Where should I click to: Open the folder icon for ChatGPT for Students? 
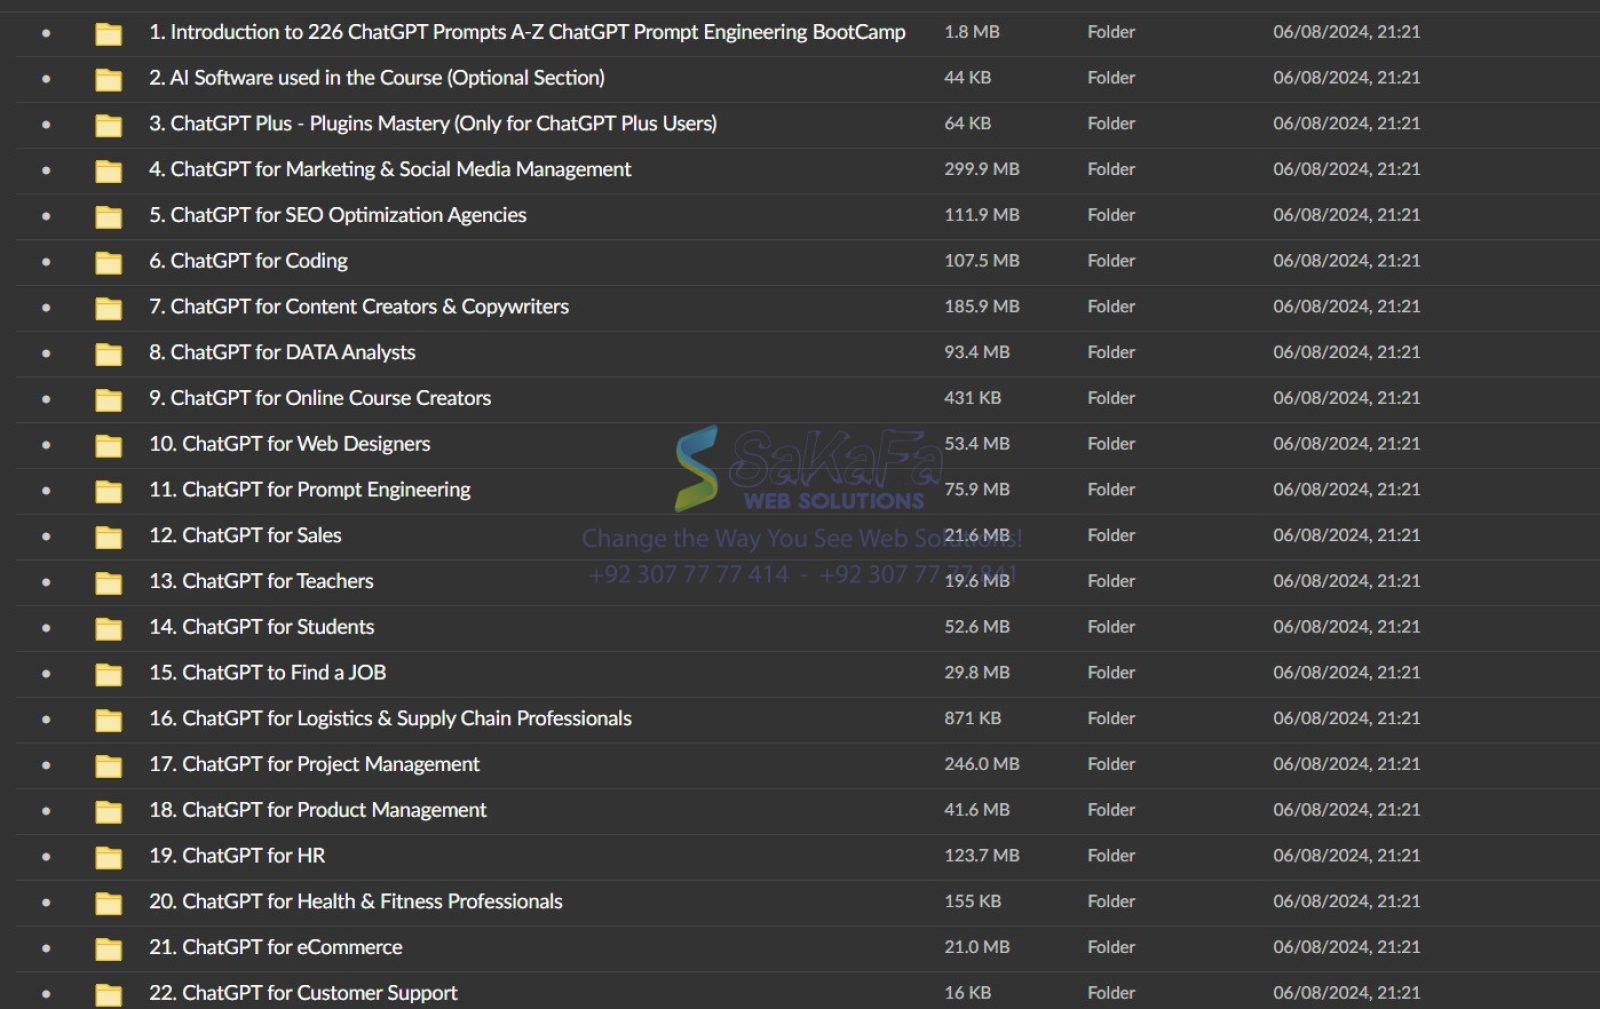[x=107, y=627]
